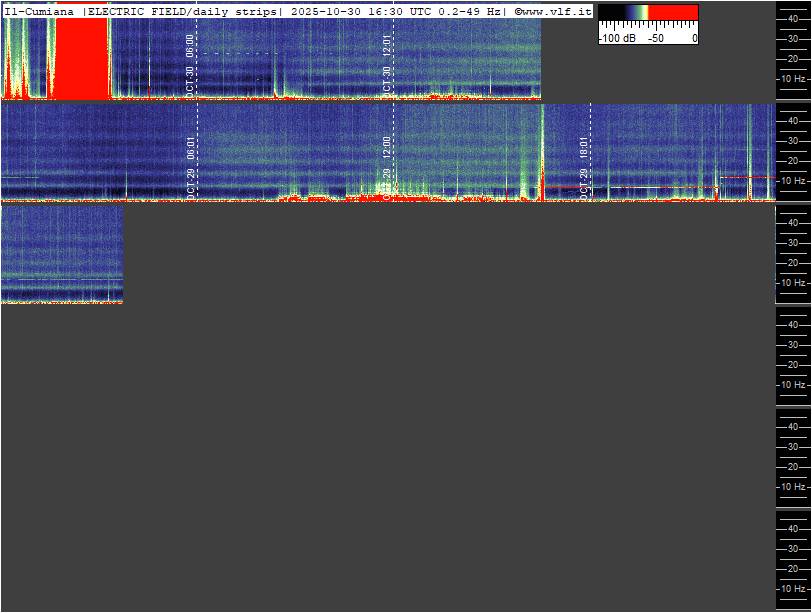This screenshot has height=613, width=812.
Task: Select the OCT 30 12:01 time marker
Action: tap(387, 60)
